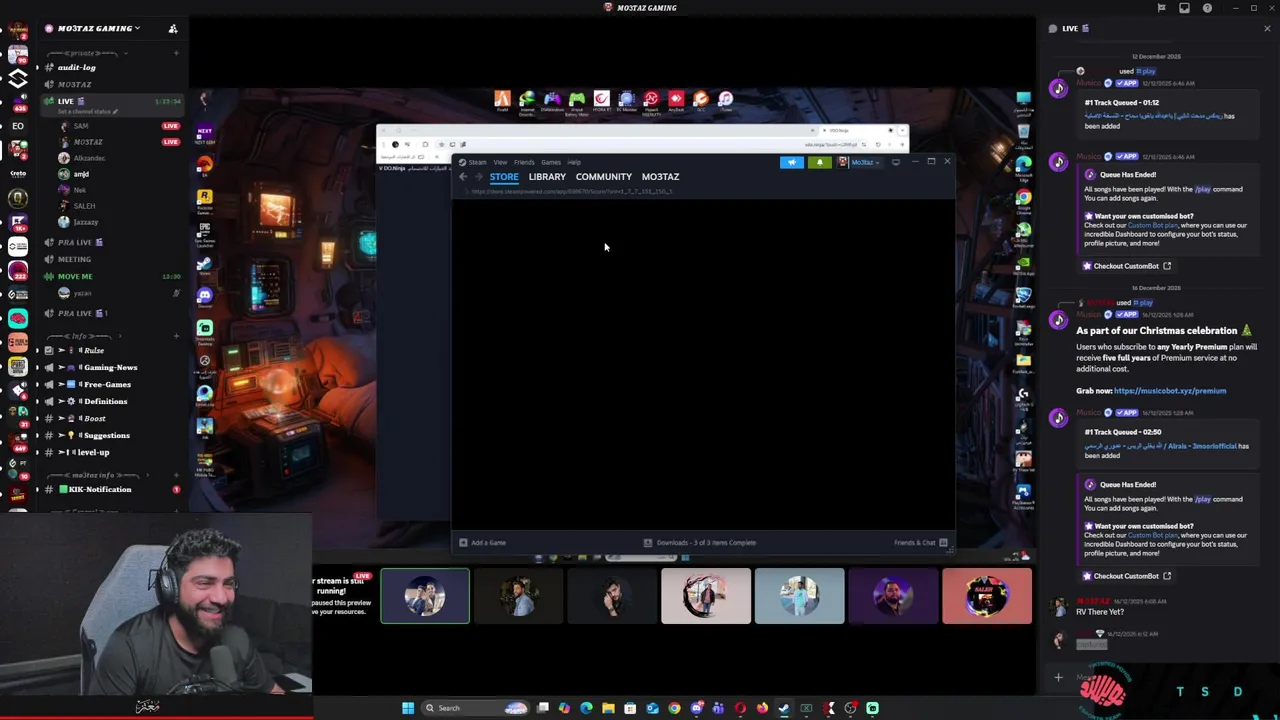Expand the MO3TAZ GAMING server dropdown

[x=99, y=28]
